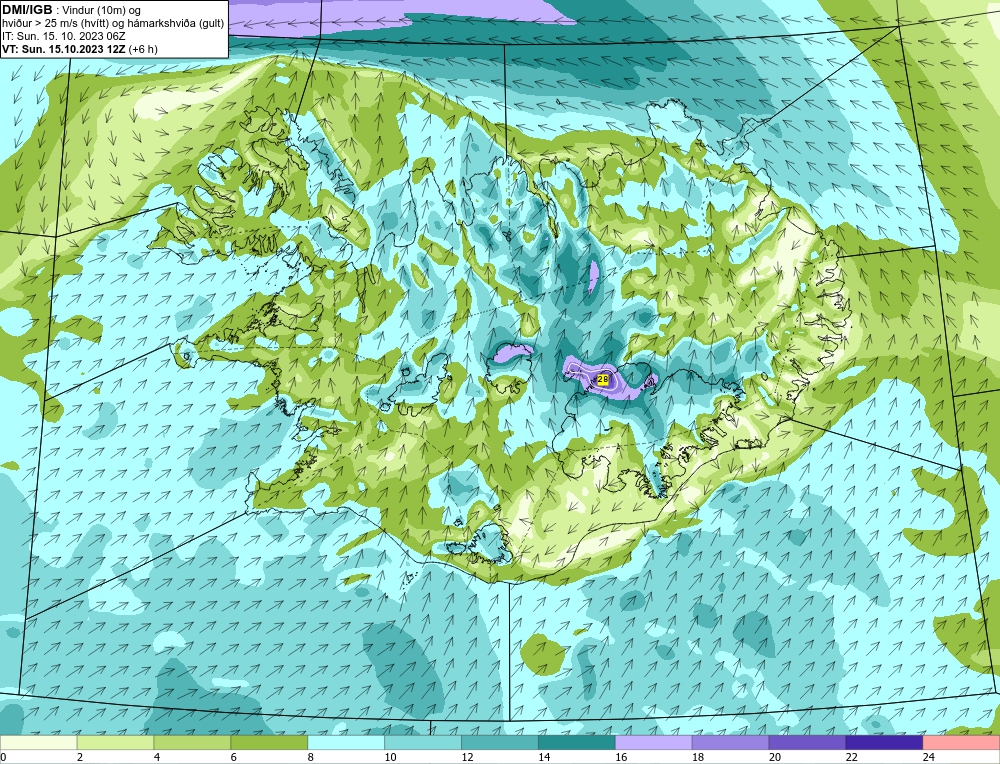Select the pink above-24 m/s swatch
Screen dimensions: 1000x764
pos(962,742)
